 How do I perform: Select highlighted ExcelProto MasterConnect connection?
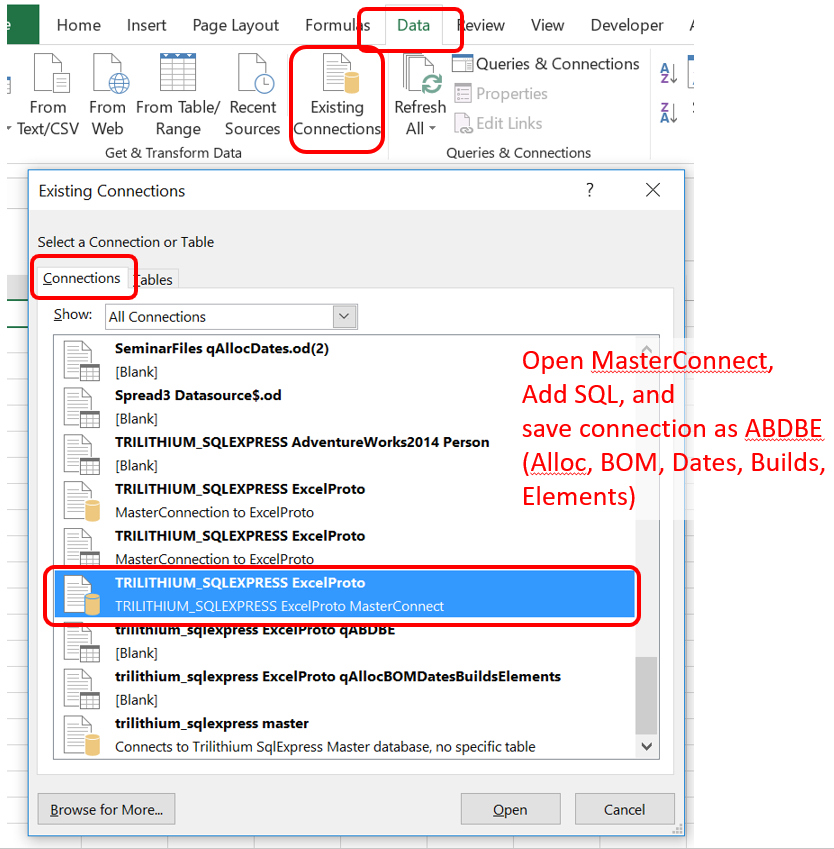pyautogui.click(x=344, y=594)
